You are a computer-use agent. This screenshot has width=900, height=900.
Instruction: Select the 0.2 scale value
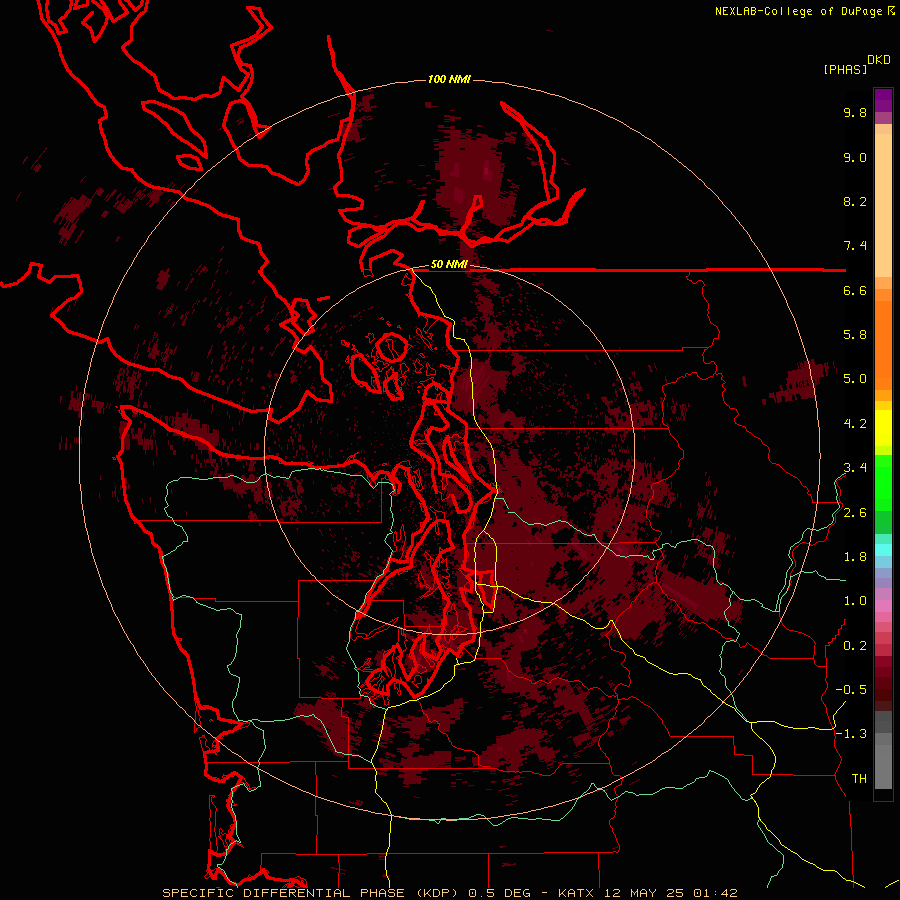[855, 646]
